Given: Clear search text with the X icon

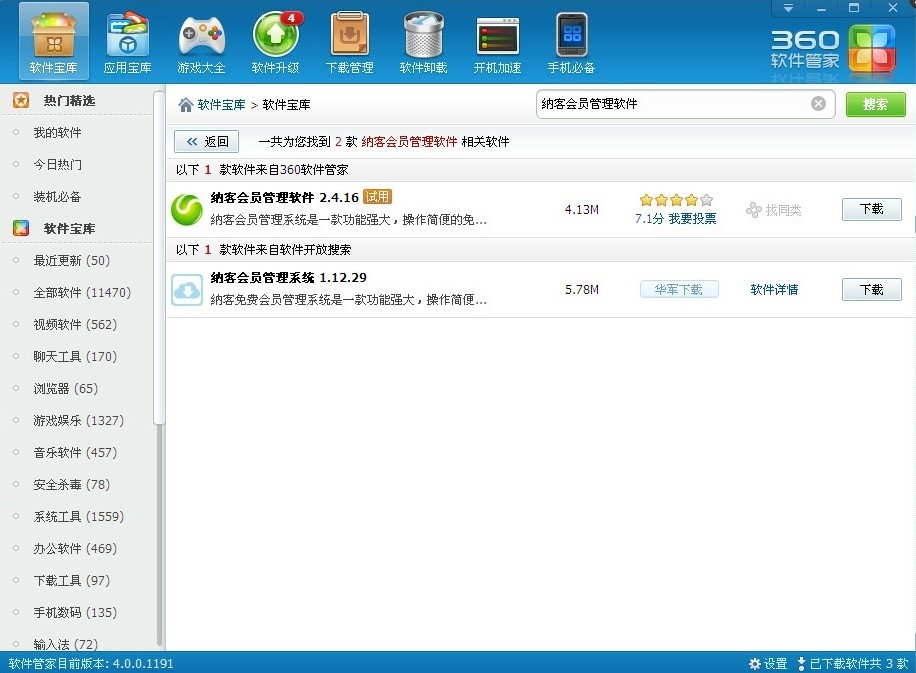Looking at the screenshot, I should 818,104.
